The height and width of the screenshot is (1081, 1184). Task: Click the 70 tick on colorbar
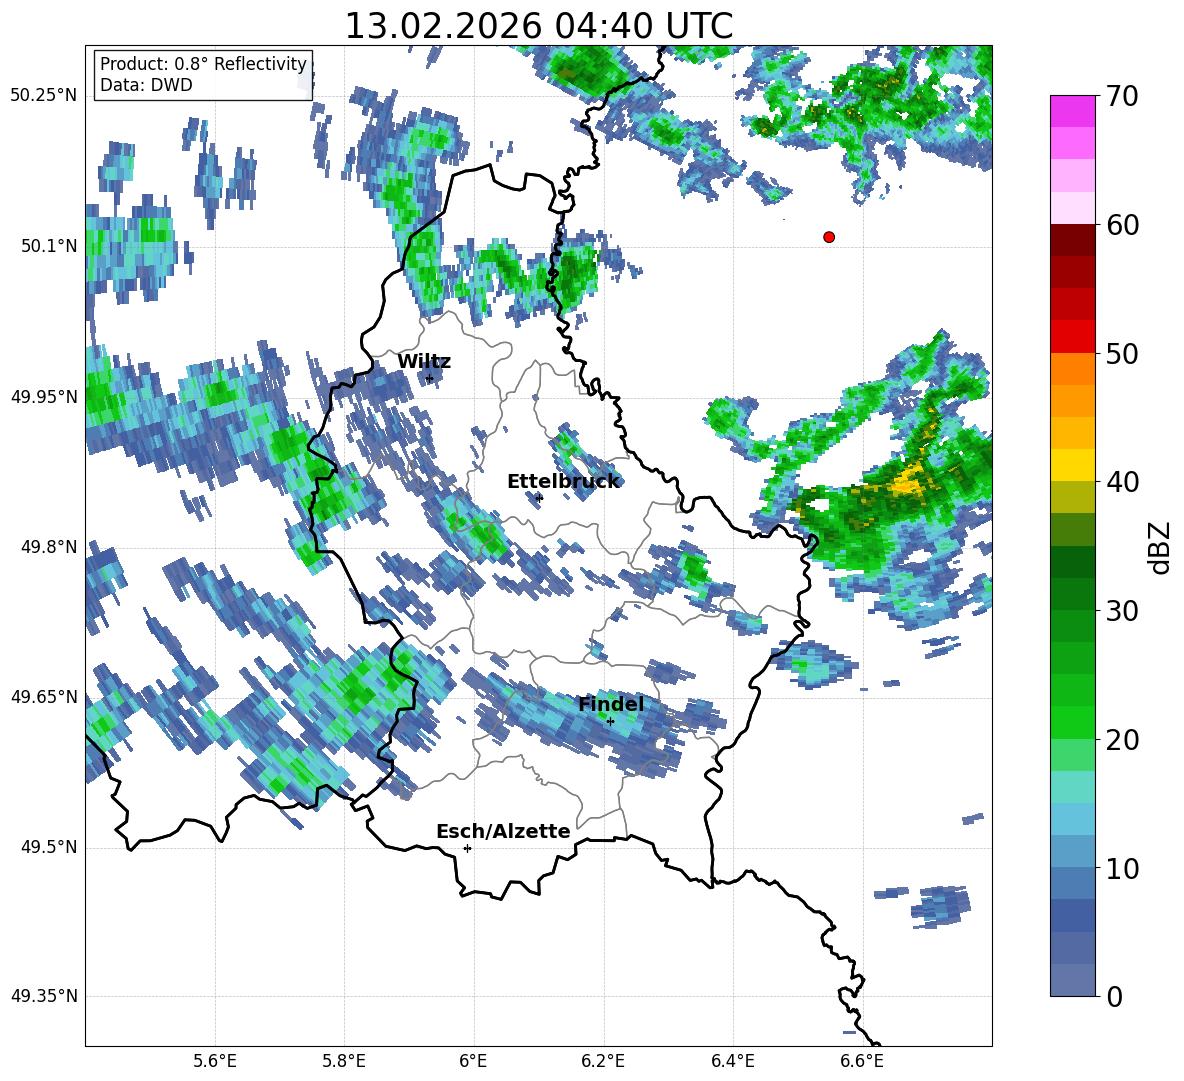[x=1122, y=96]
